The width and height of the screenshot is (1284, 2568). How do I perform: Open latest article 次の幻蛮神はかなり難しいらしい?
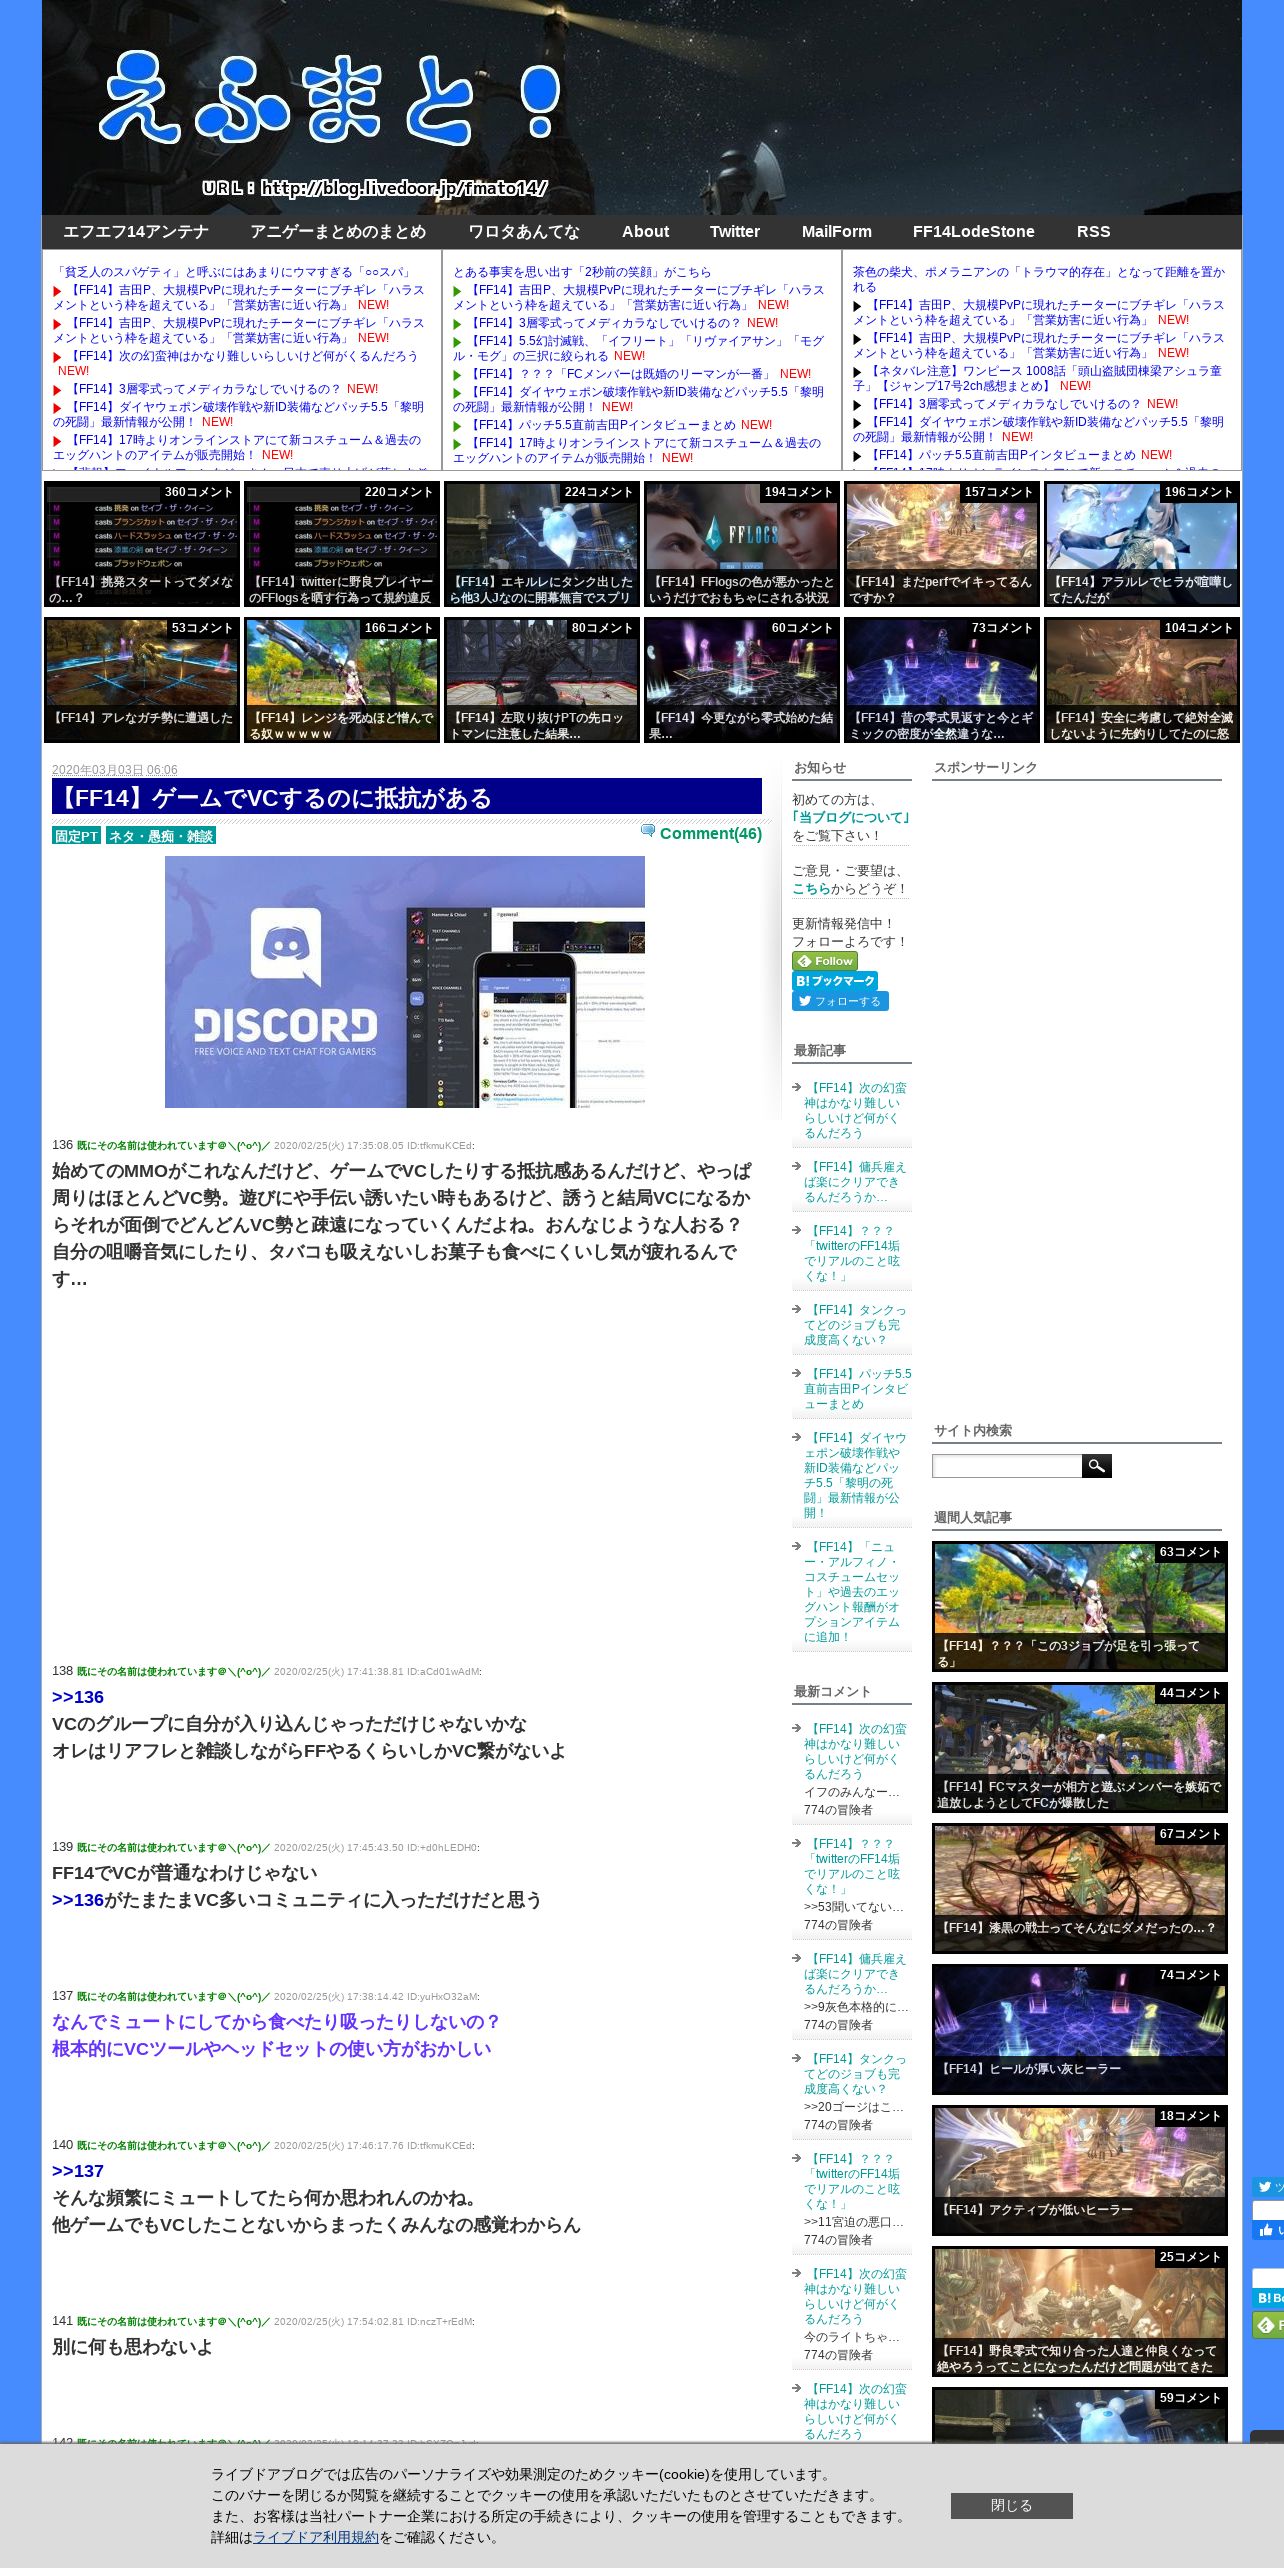point(855,1110)
